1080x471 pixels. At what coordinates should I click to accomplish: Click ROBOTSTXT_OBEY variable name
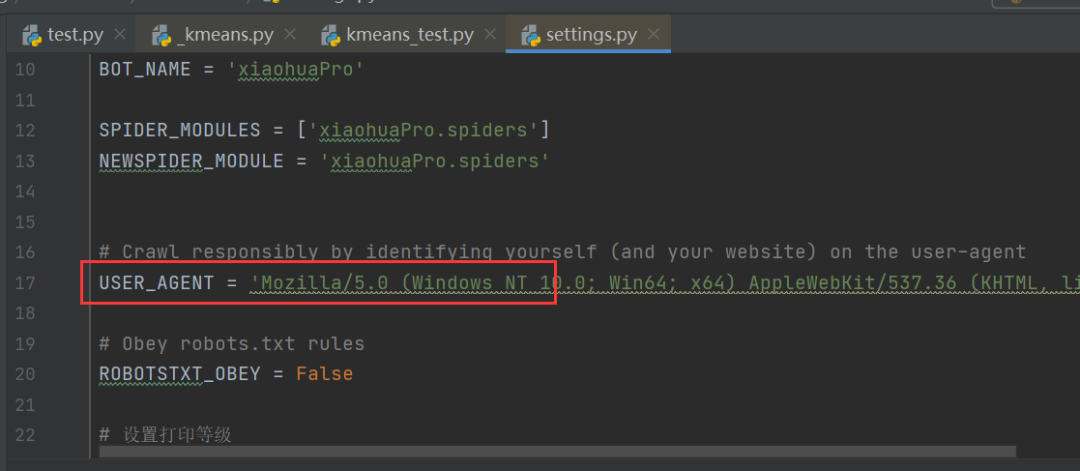[x=180, y=374]
